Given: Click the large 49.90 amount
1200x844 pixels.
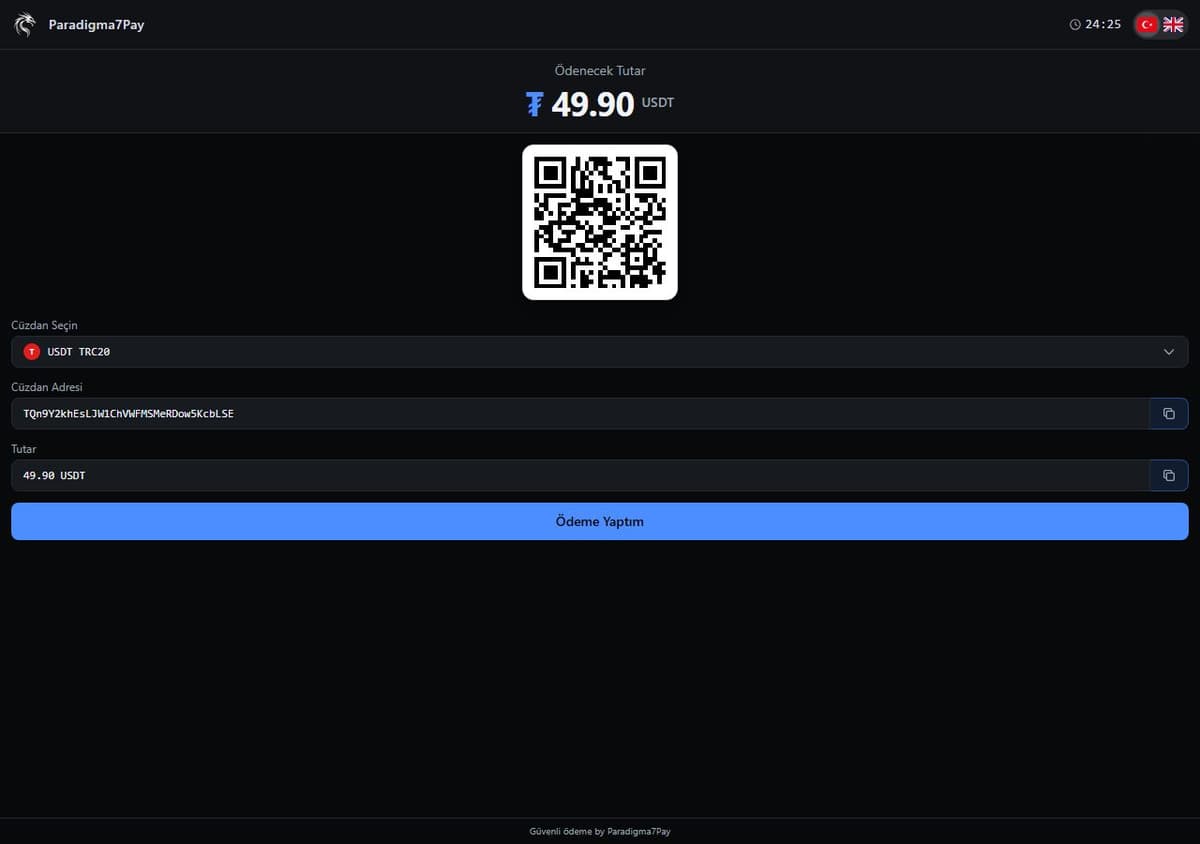Looking at the screenshot, I should coord(593,104).
